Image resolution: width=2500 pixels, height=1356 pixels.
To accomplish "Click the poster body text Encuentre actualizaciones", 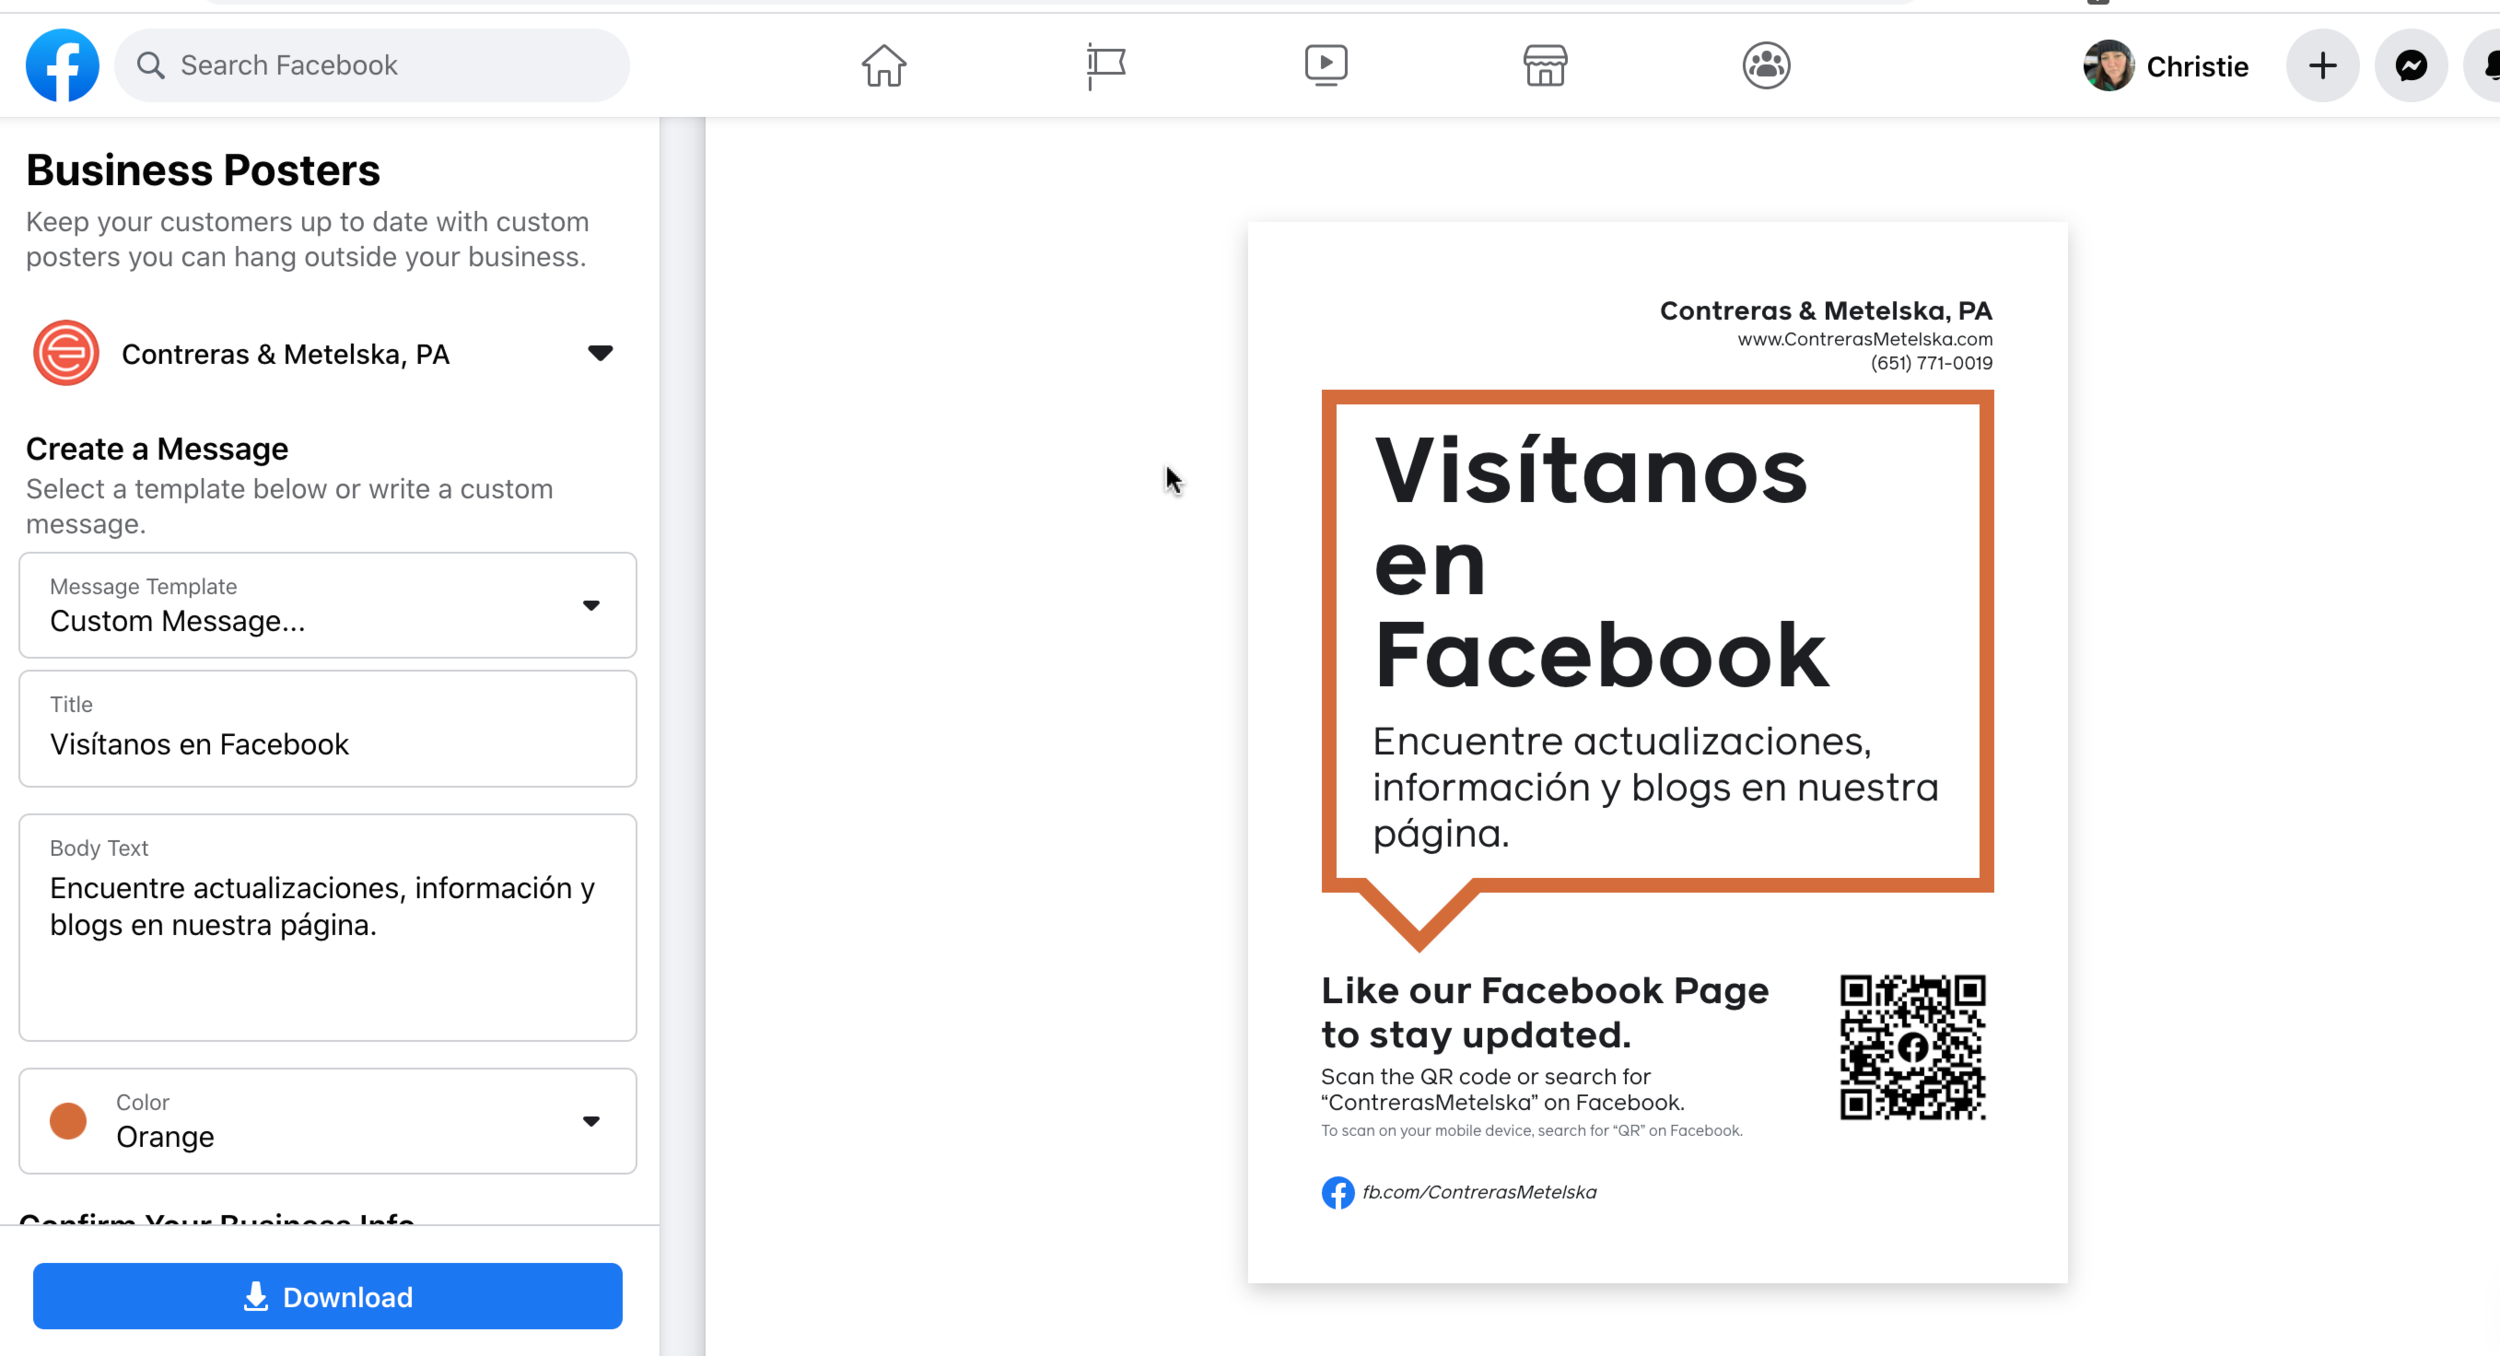I will coord(1656,787).
